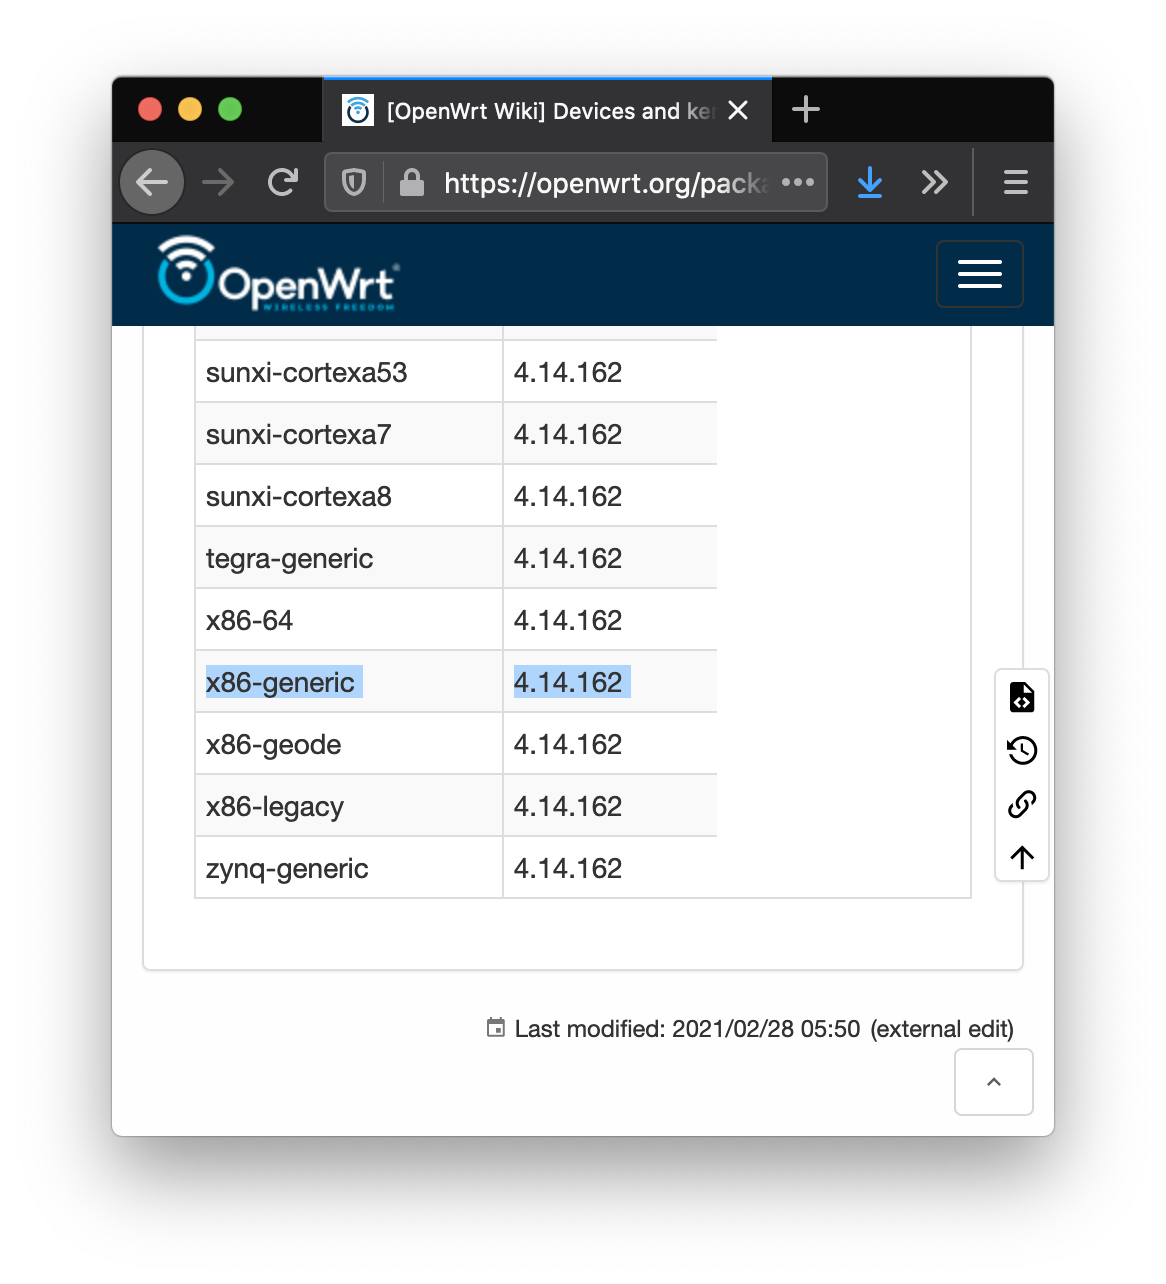Click the scroll-to-top chevron button
This screenshot has width=1166, height=1284.
994,1082
